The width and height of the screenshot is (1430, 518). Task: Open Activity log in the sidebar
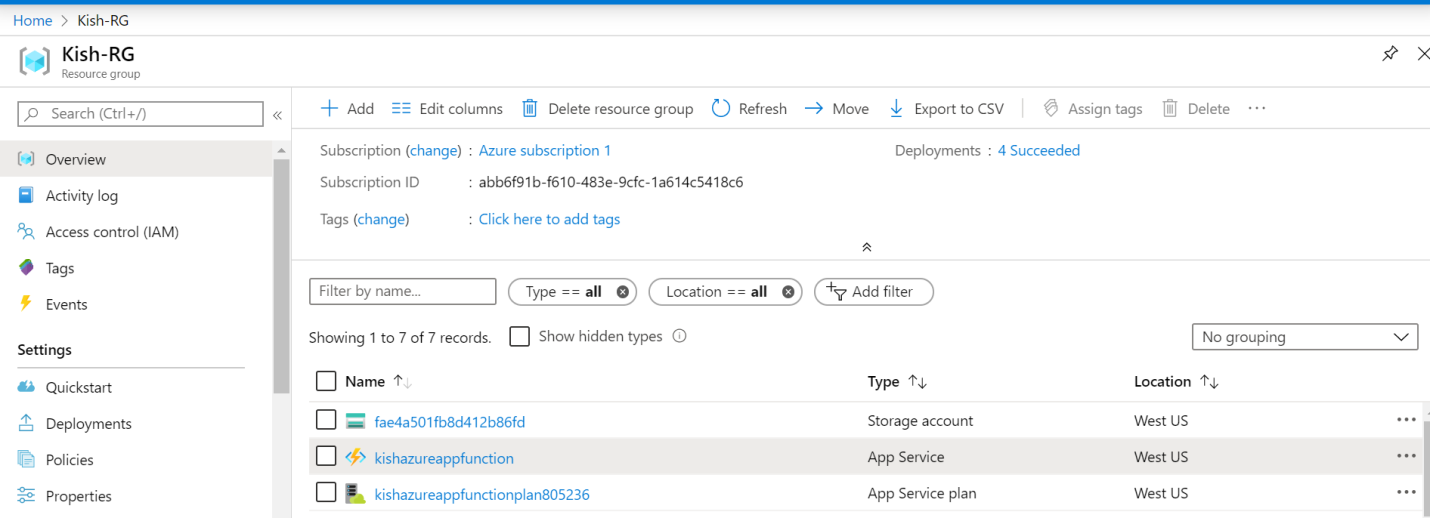click(81, 196)
